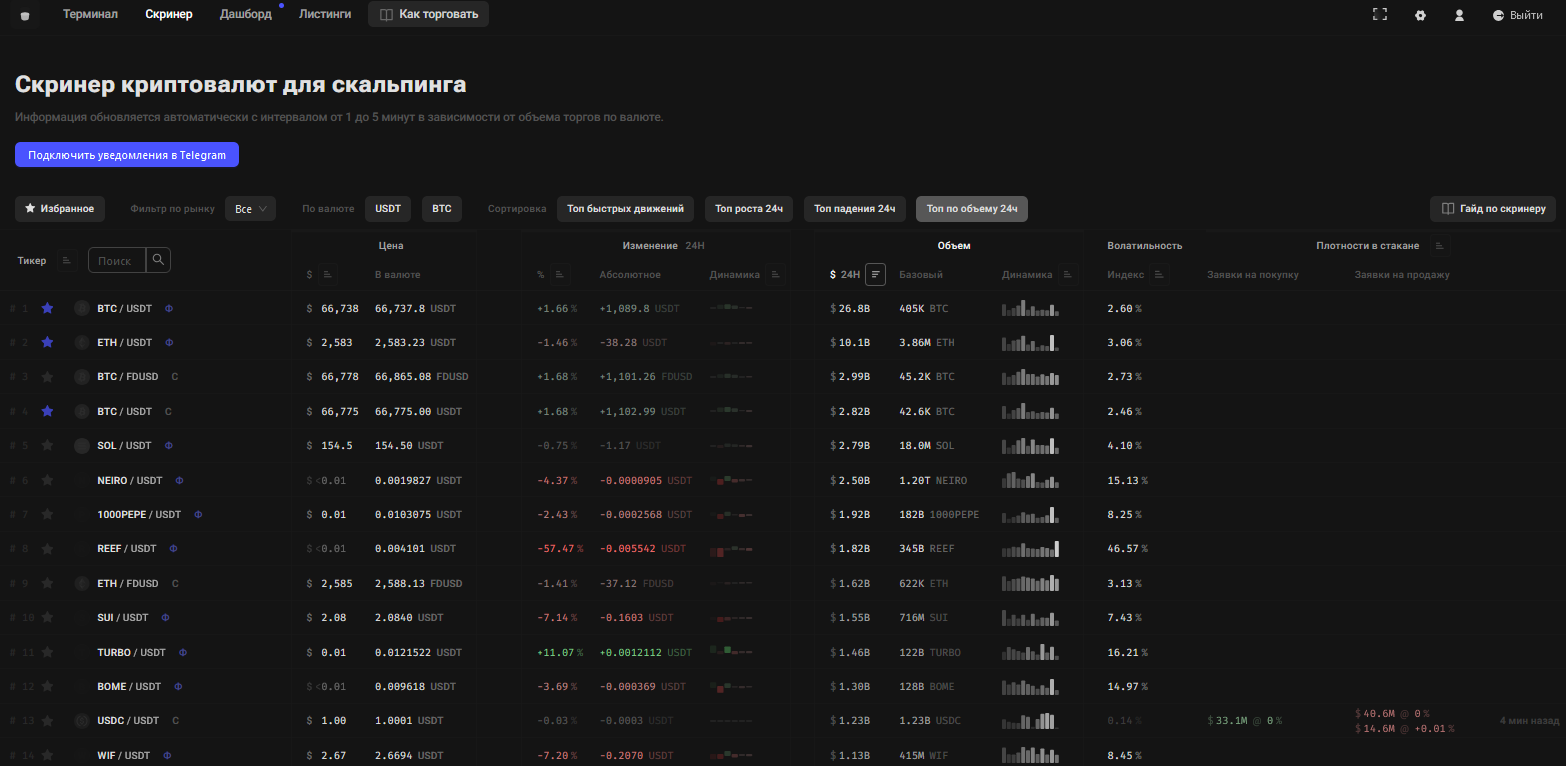The width and height of the screenshot is (1566, 766).
Task: Select 'Топ роста 24ч' sorting
Action: [x=749, y=209]
